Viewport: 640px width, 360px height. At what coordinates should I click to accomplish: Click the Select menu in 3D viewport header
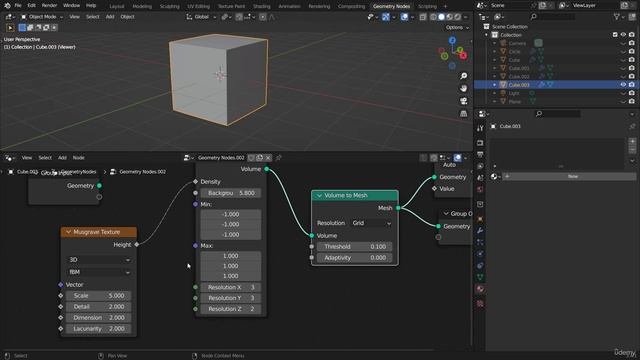93,17
